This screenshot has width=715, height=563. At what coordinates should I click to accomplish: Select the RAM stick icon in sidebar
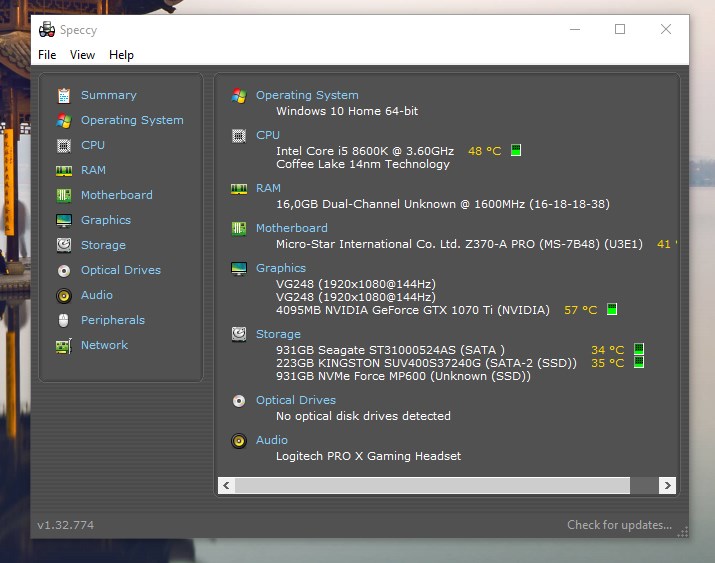(64, 170)
